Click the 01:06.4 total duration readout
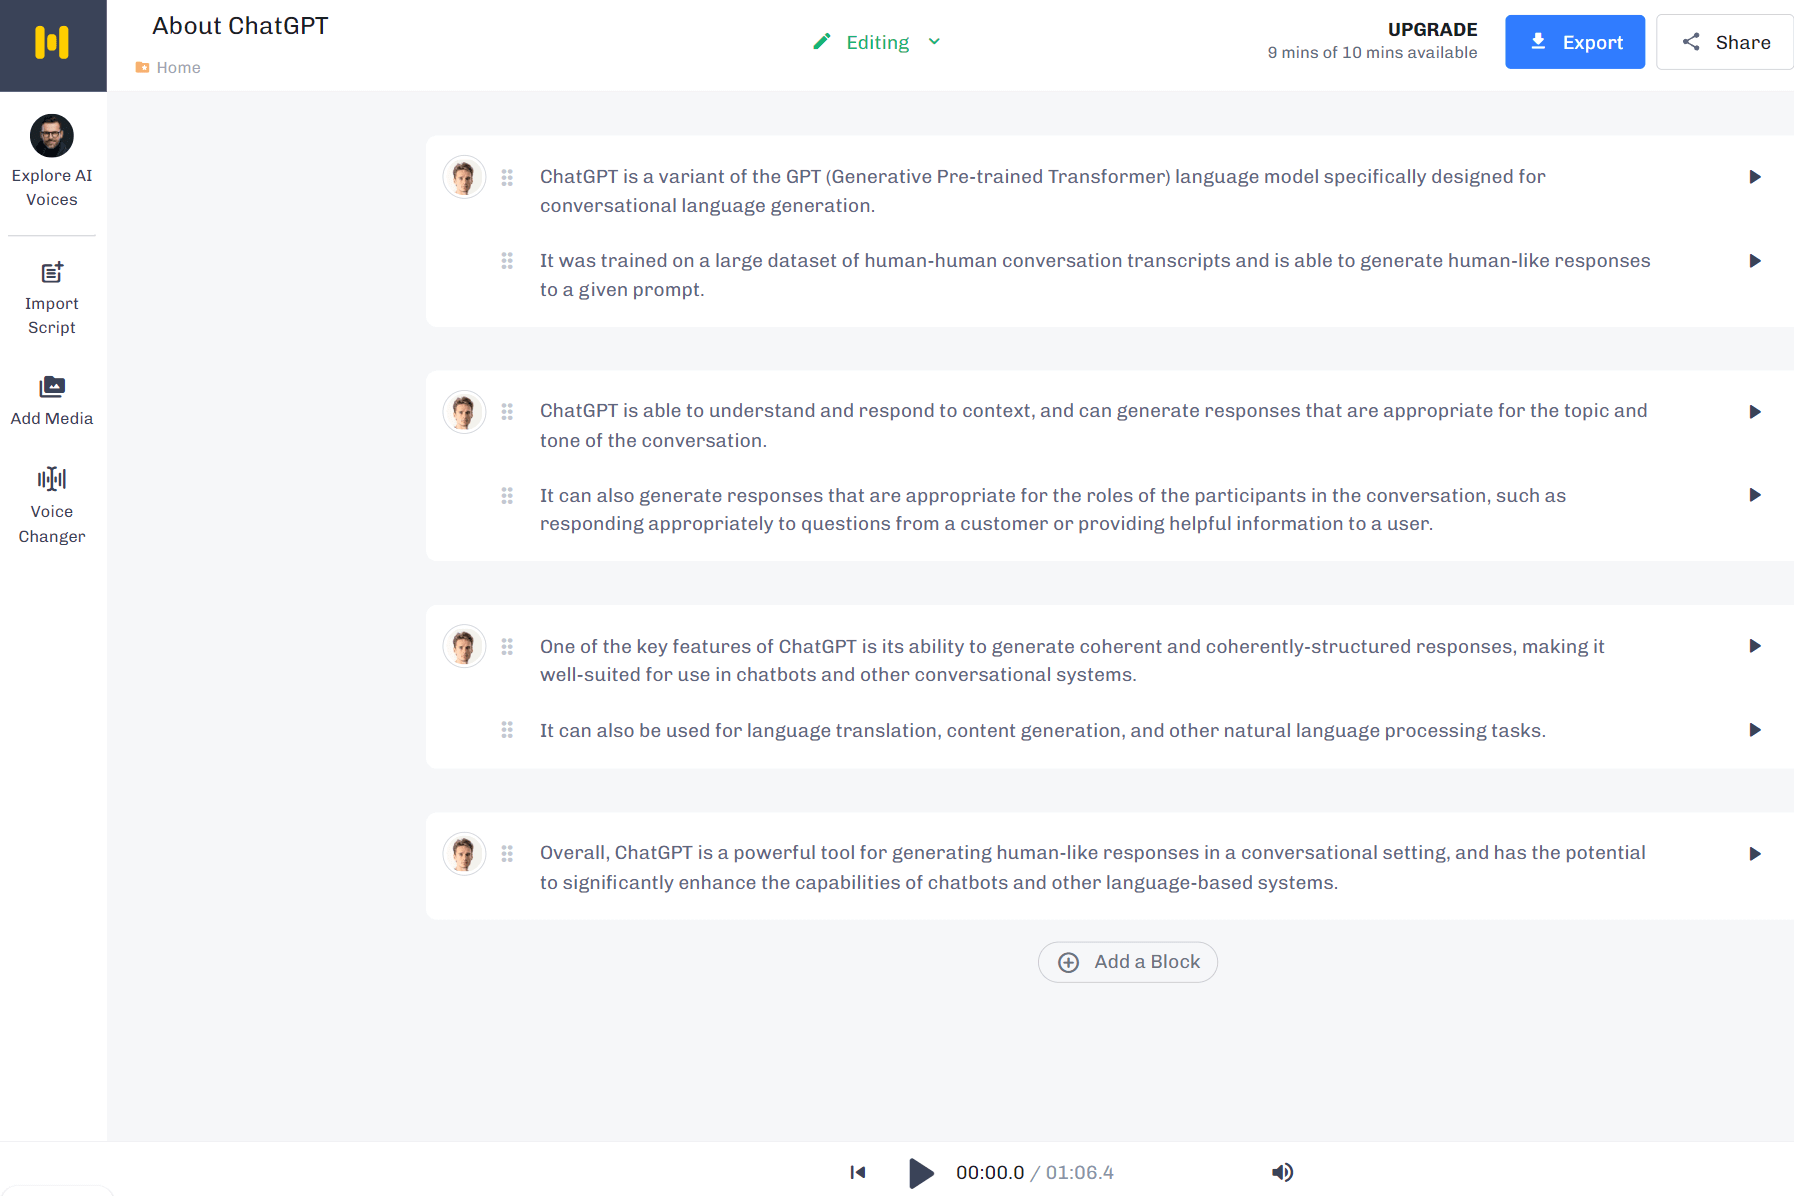This screenshot has width=1794, height=1196. tap(1080, 1173)
